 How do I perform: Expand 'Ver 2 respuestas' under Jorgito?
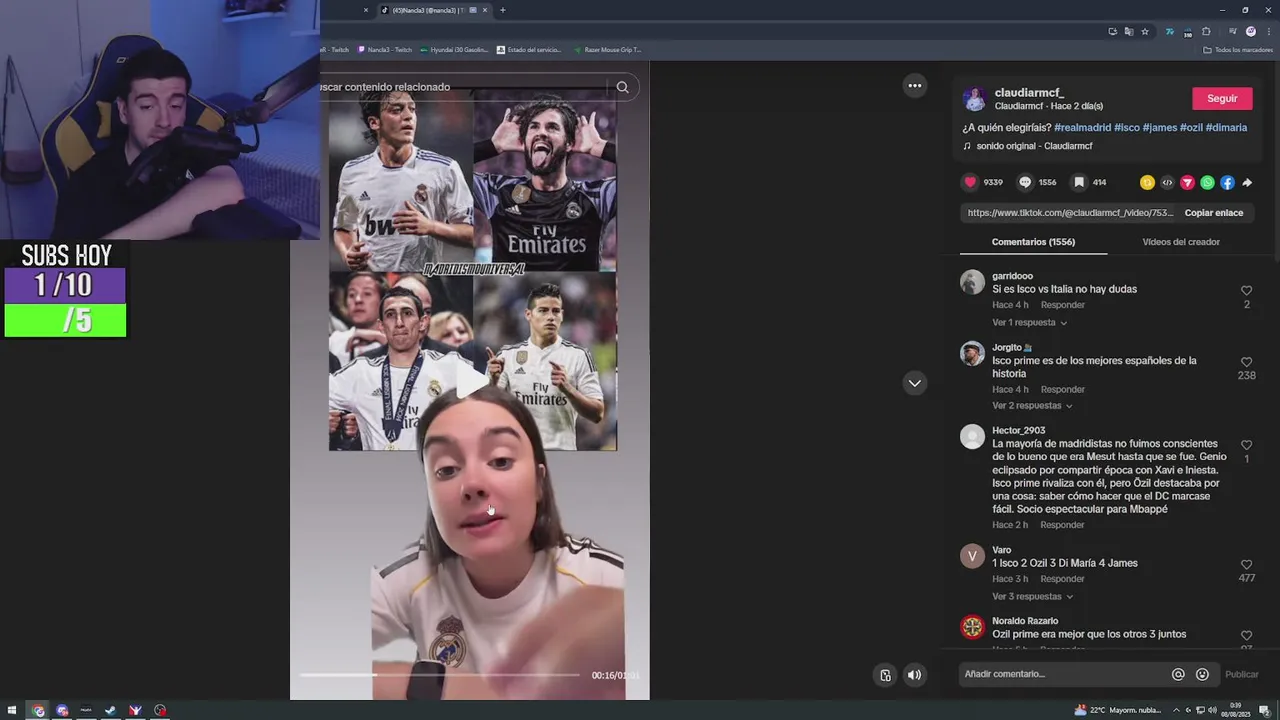[x=1032, y=406]
